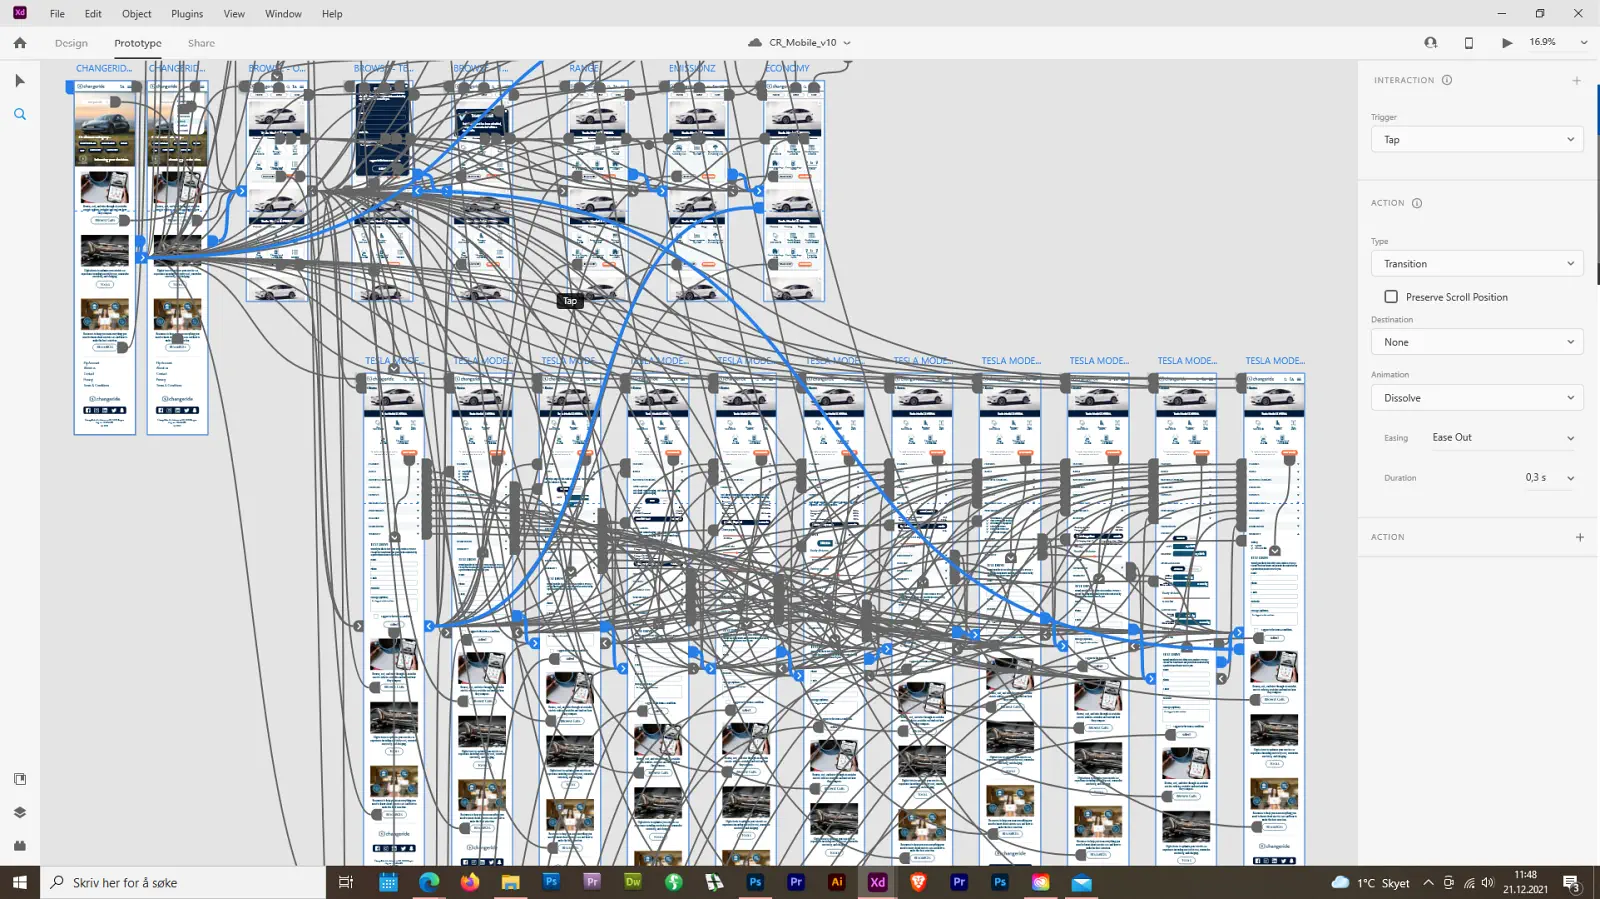Switch to the Design tab
This screenshot has height=899, width=1600.
71,43
